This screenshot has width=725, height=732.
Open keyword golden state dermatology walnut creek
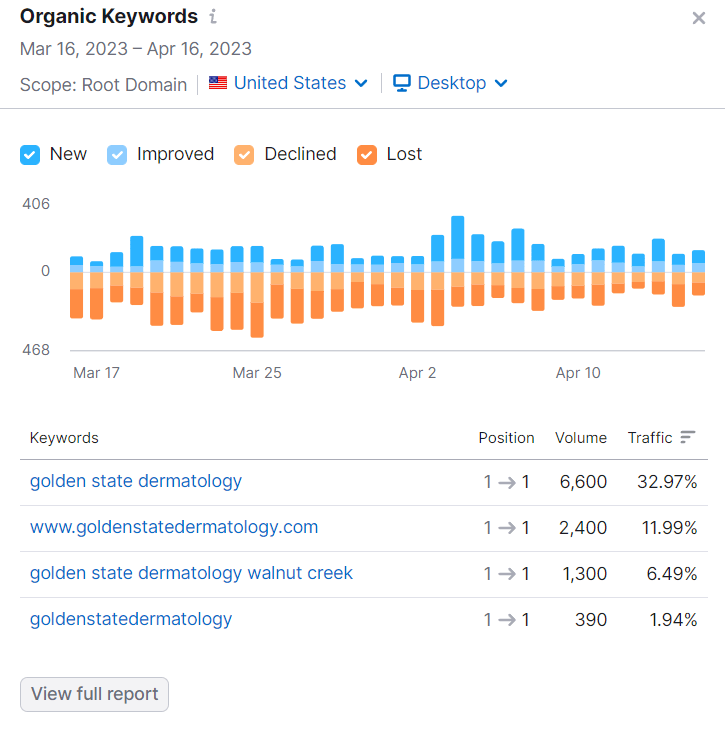tap(191, 573)
